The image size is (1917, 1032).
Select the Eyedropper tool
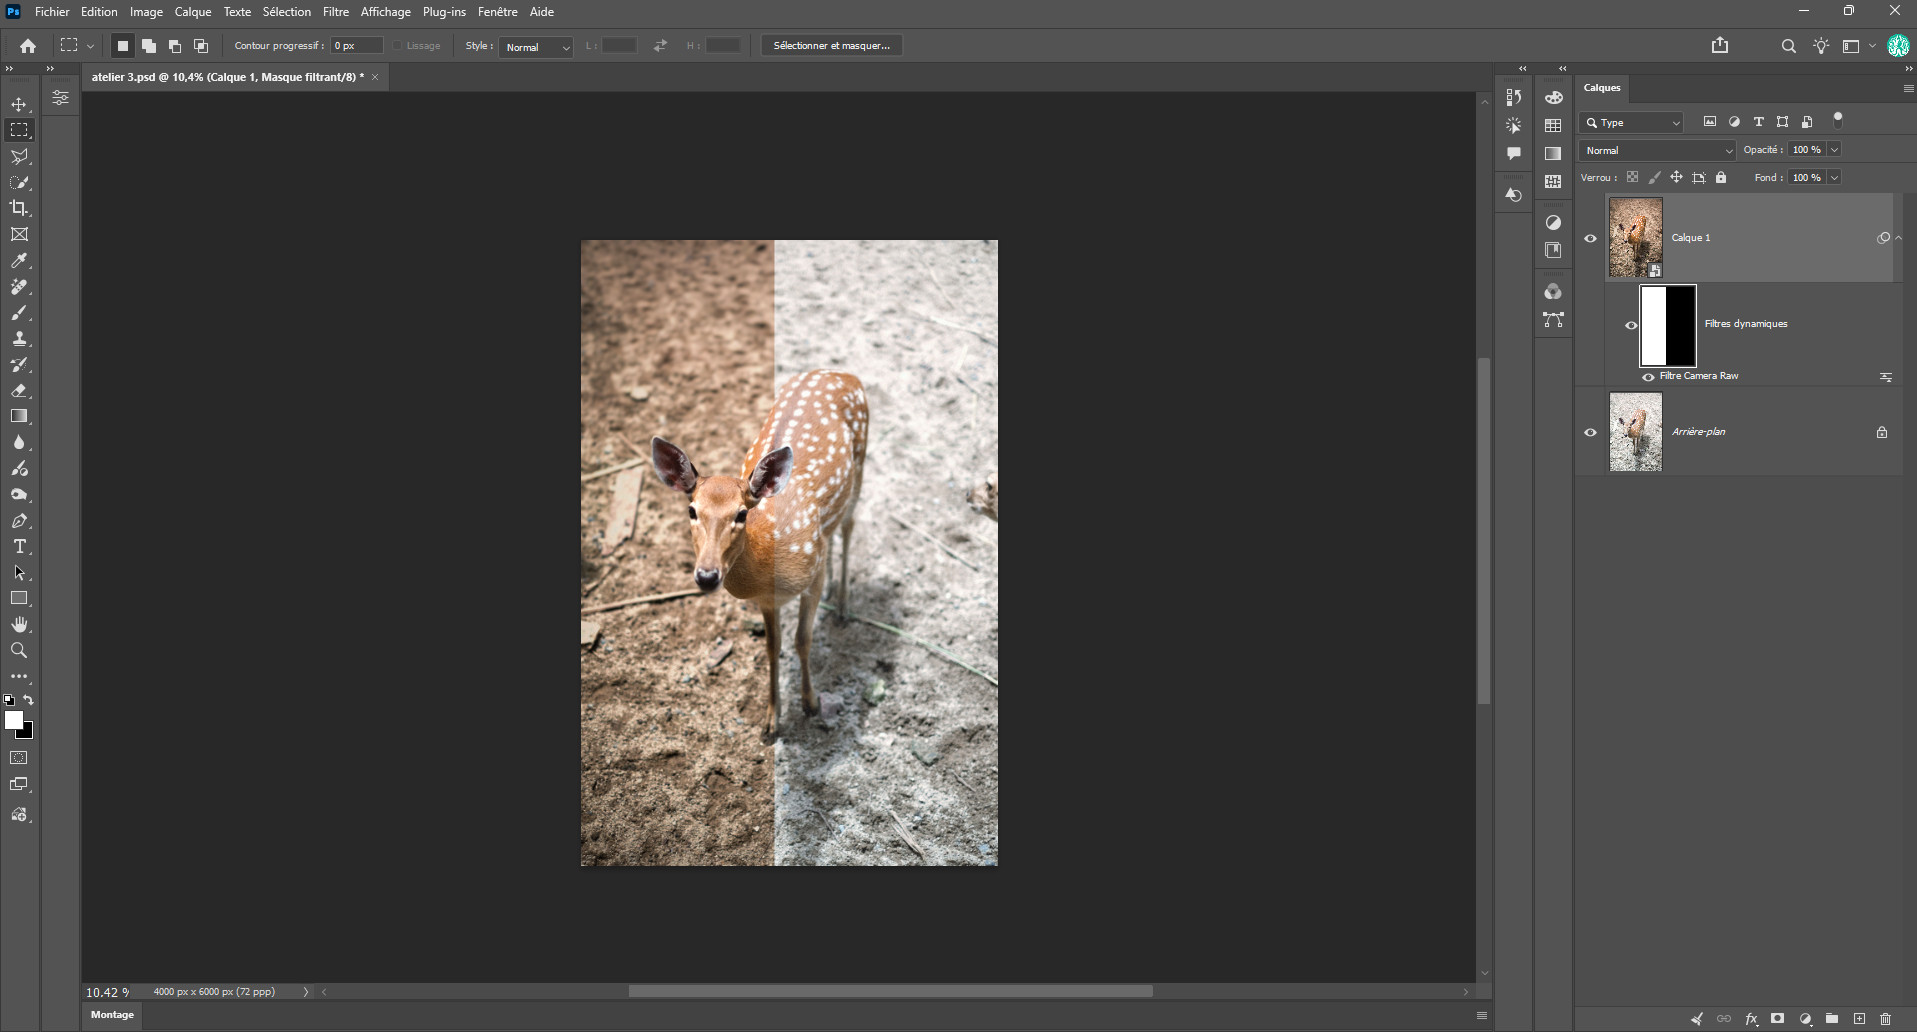tap(19, 260)
